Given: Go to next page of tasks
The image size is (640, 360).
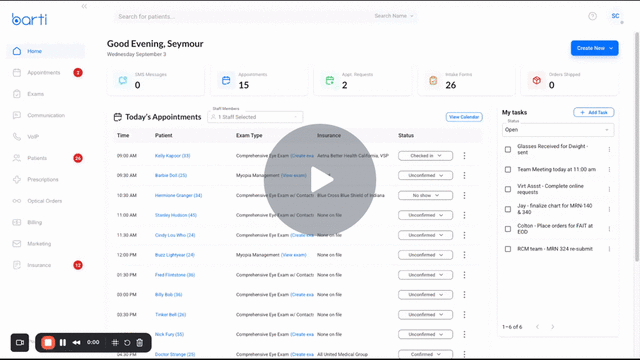Looking at the screenshot, I should pos(553,327).
